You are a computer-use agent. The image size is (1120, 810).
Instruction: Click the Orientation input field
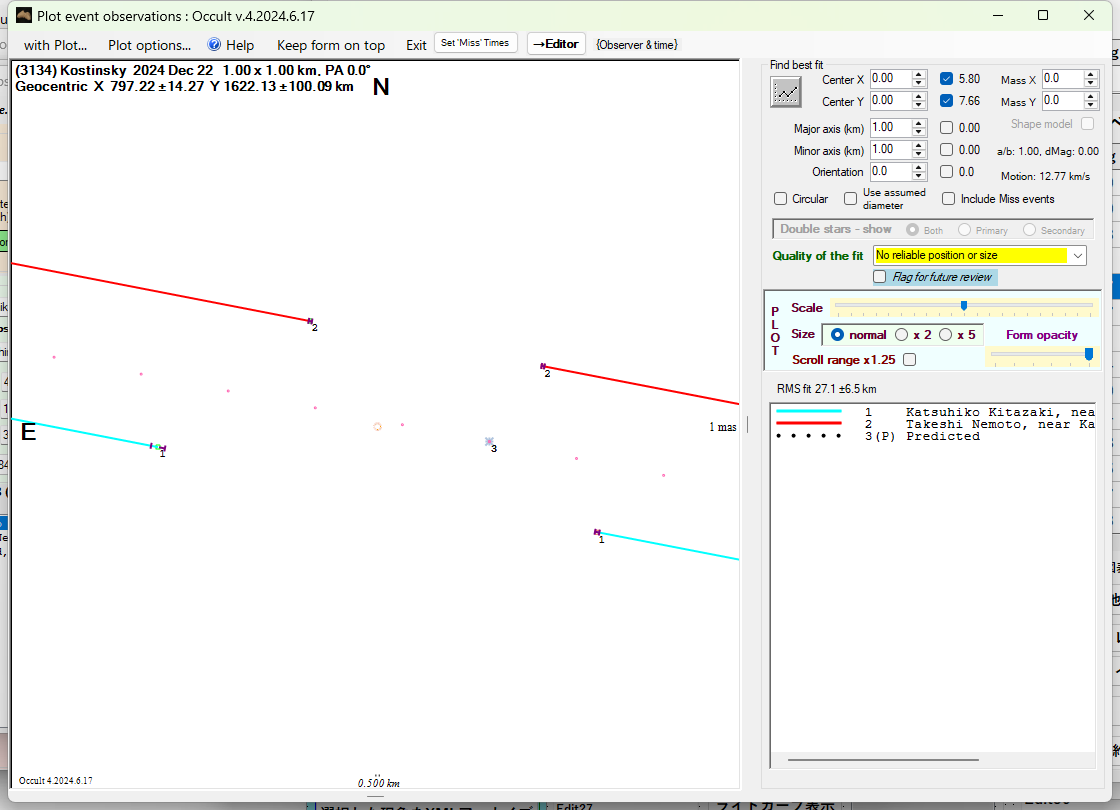click(x=889, y=172)
